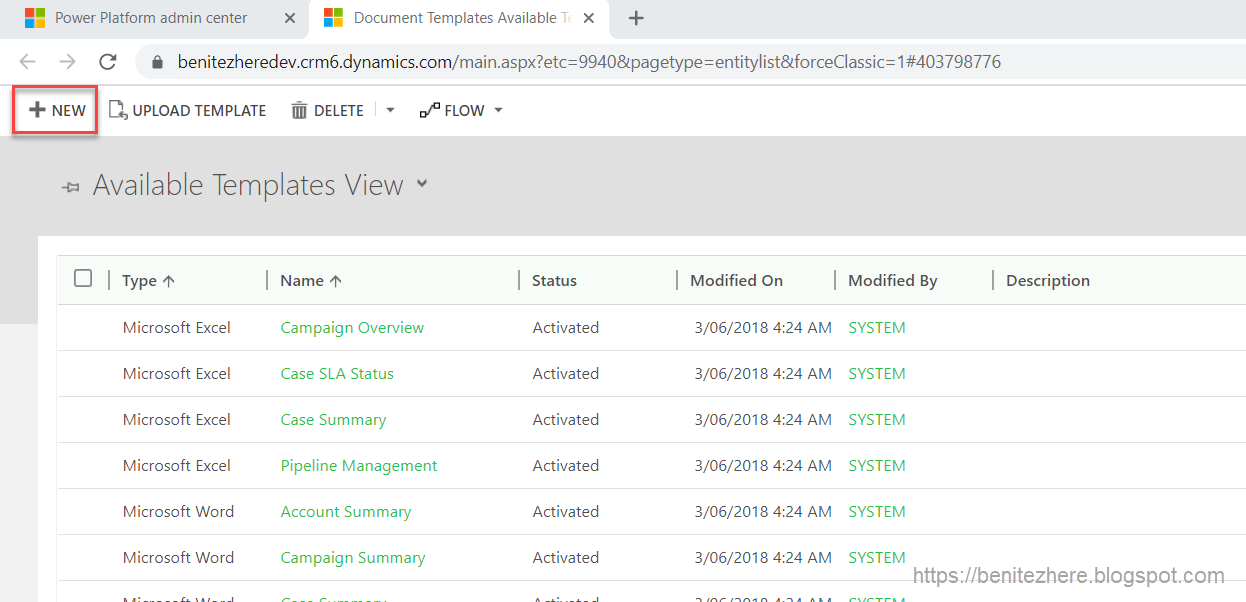Screen dimensions: 1246x602
Task: Click the browser address bar URL
Action: coord(588,62)
